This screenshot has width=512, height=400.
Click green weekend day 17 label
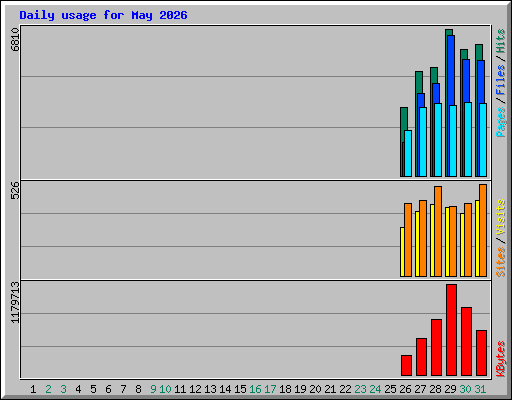coord(270,389)
